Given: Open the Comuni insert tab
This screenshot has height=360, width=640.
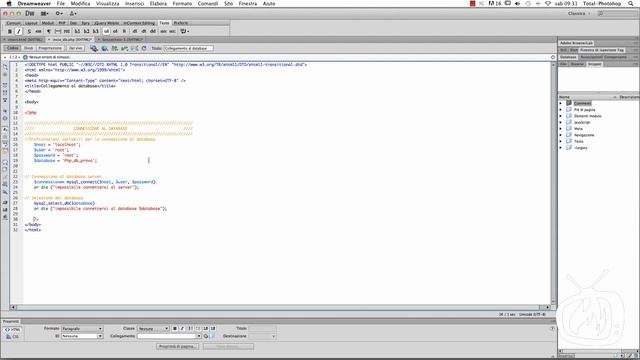Looking at the screenshot, I should 13,23.
